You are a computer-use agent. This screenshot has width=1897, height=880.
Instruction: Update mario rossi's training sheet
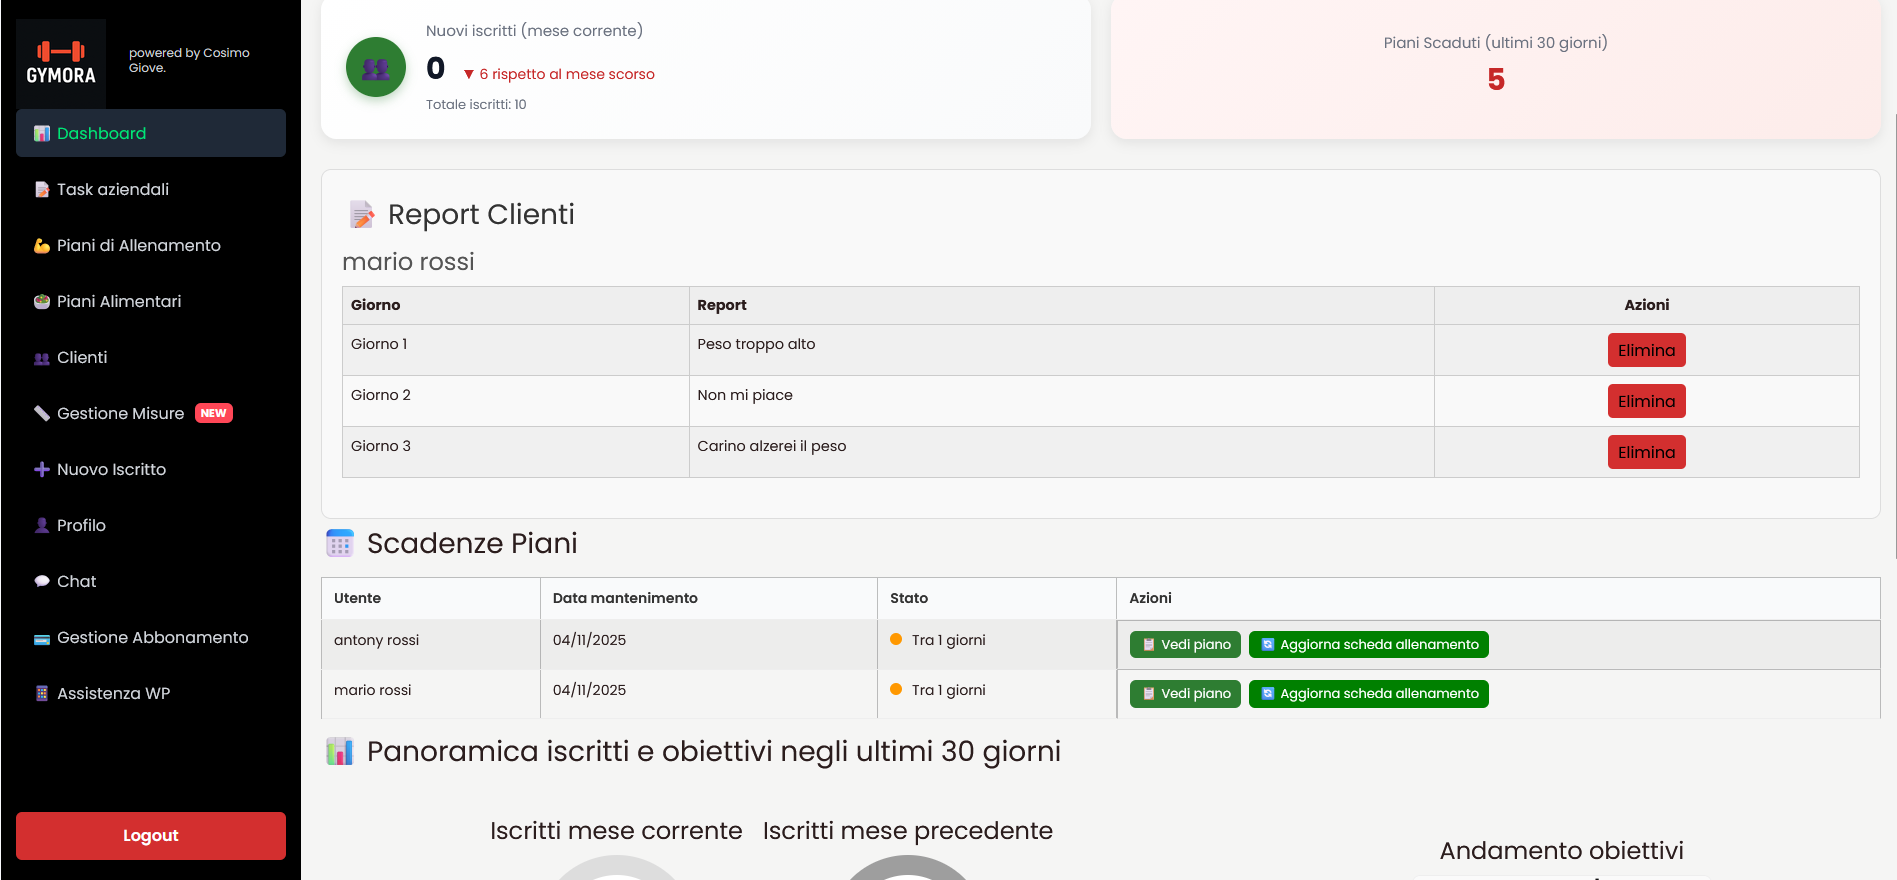pos(1368,694)
